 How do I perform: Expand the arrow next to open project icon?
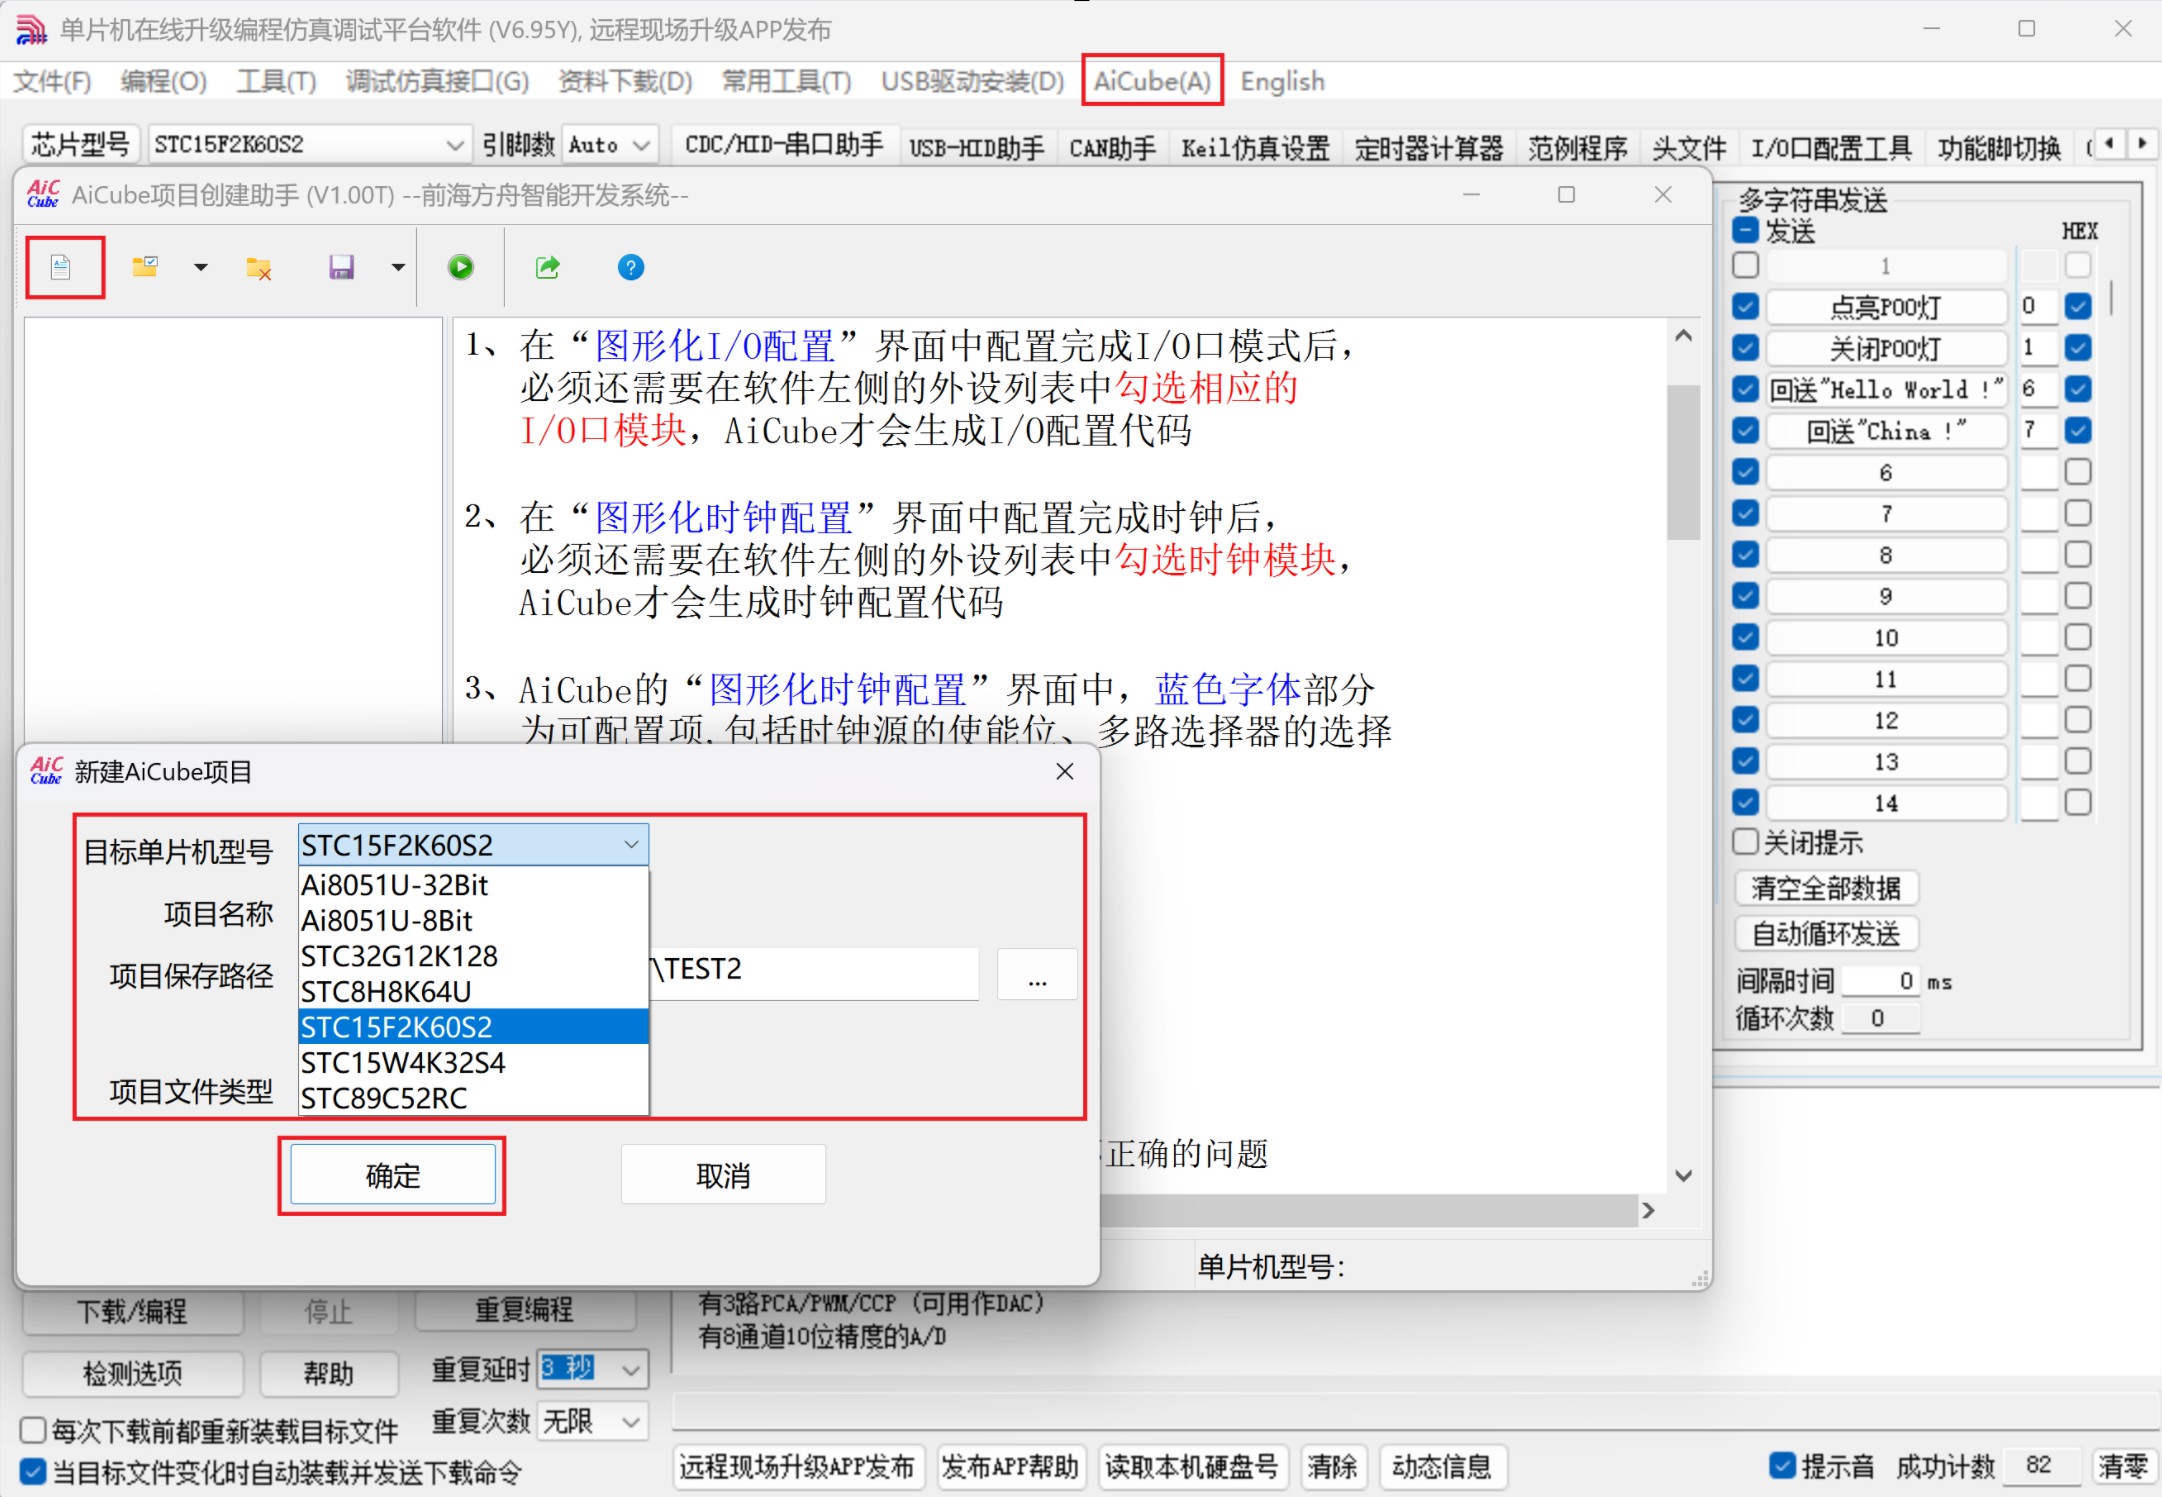pyautogui.click(x=201, y=267)
